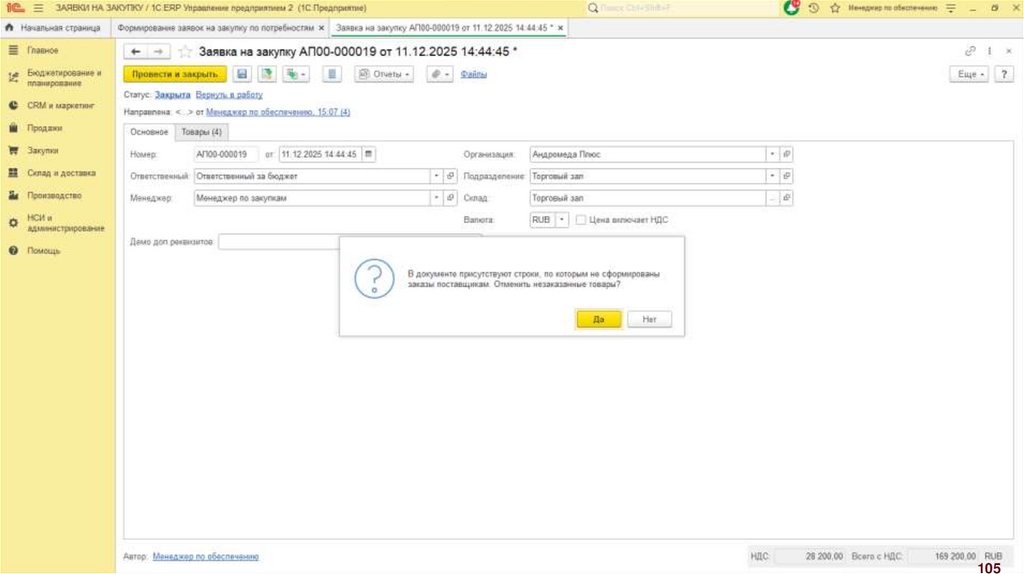Click the document list icon in toolbar

tap(332, 74)
